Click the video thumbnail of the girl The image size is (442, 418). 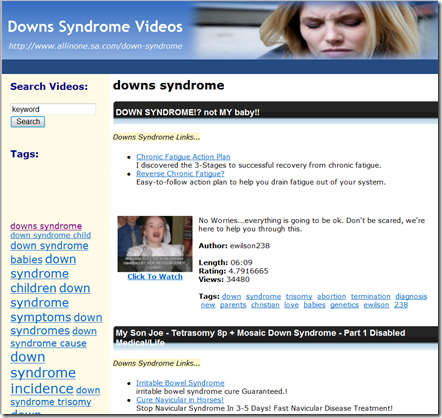pyautogui.click(x=155, y=244)
